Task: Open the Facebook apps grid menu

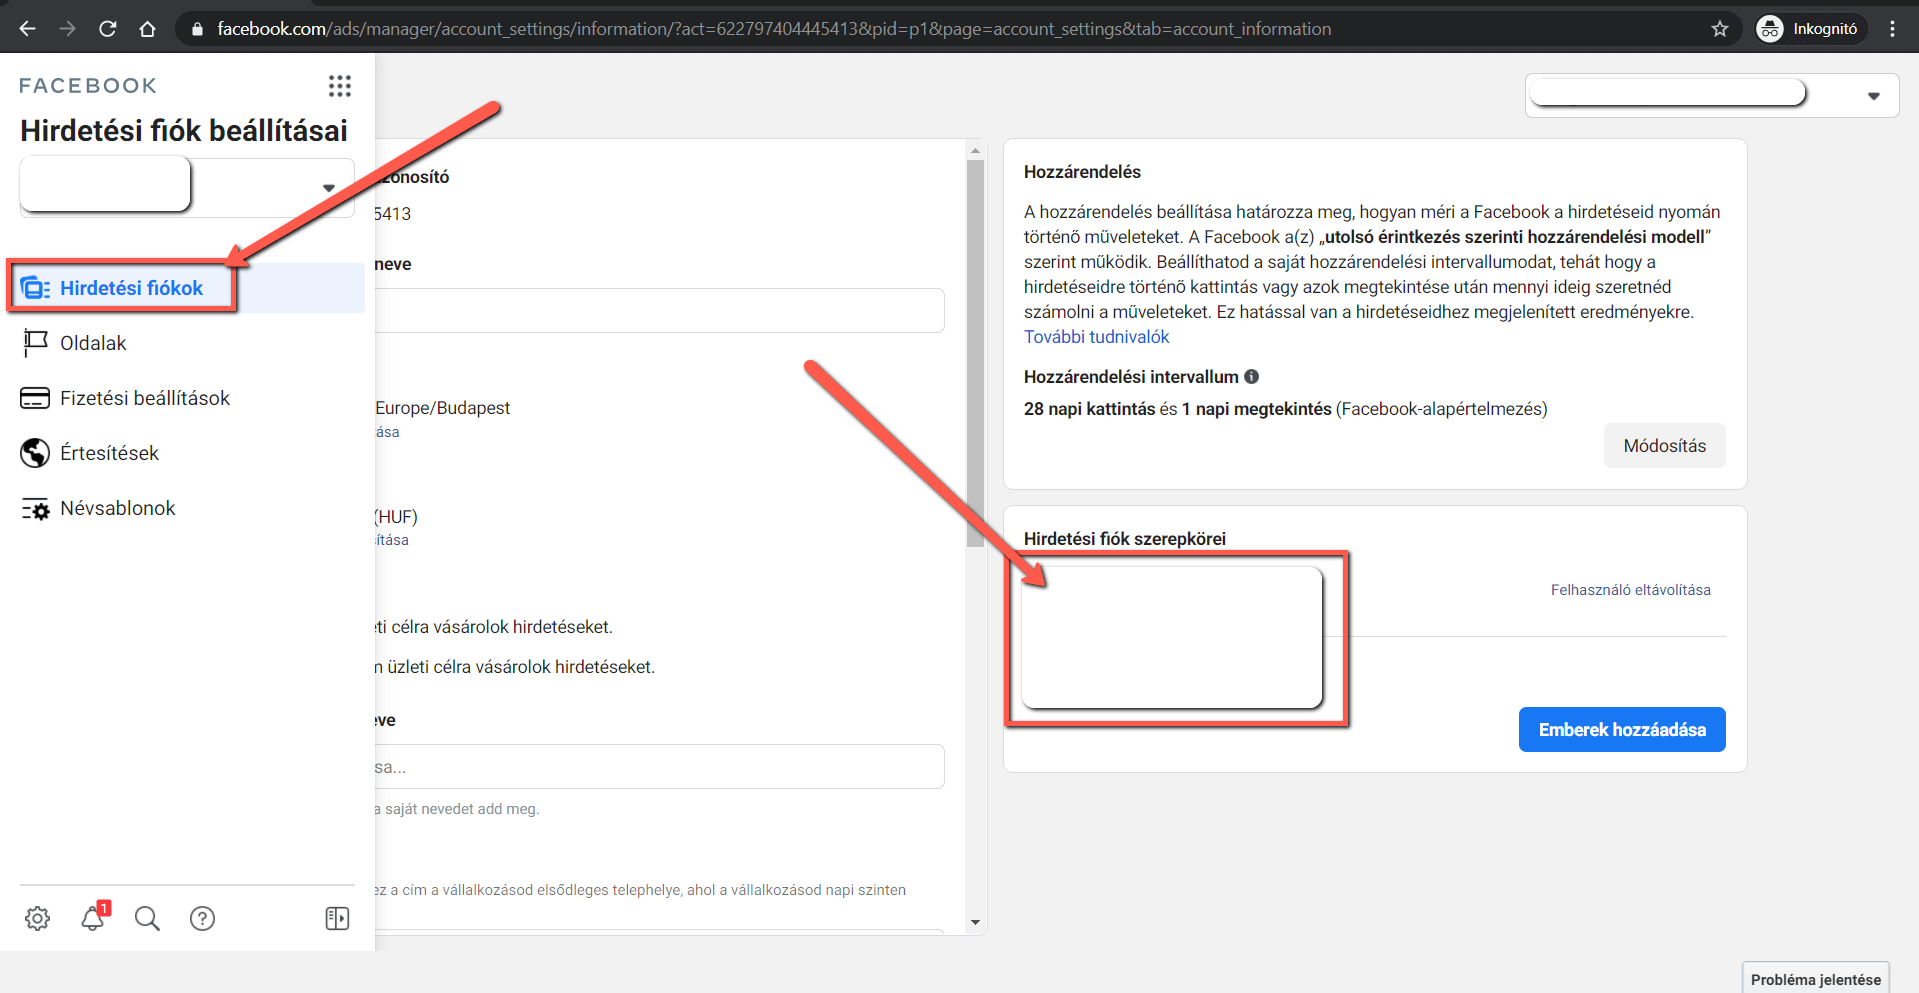Action: coord(340,86)
